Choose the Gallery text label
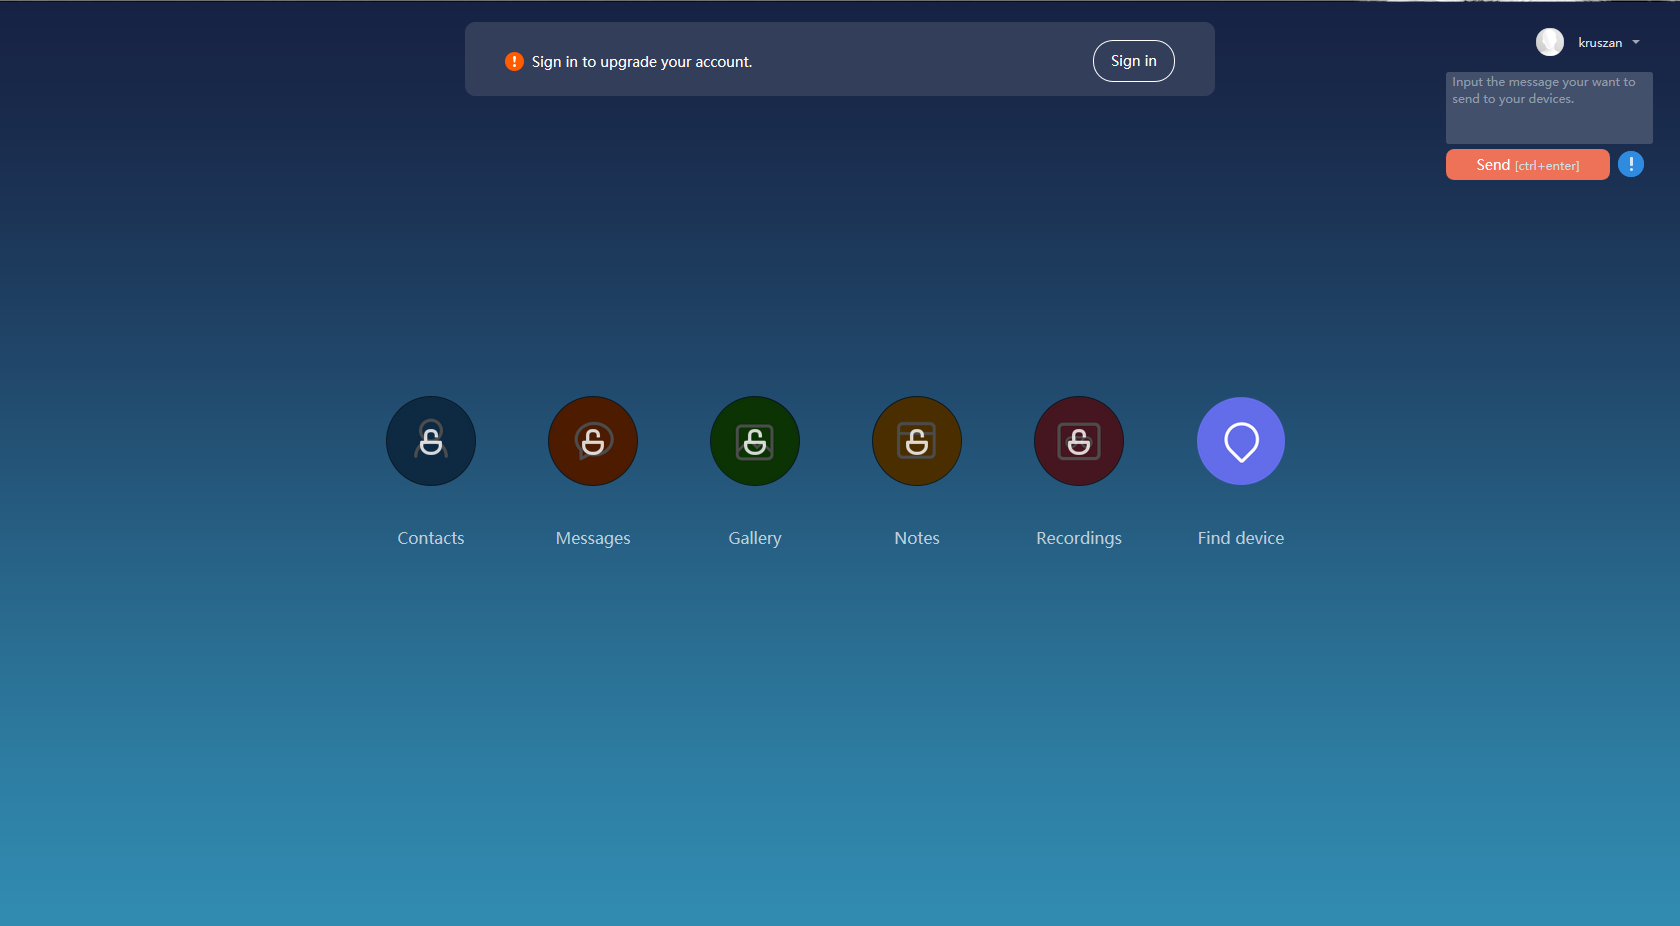The height and width of the screenshot is (926, 1680). 755,538
